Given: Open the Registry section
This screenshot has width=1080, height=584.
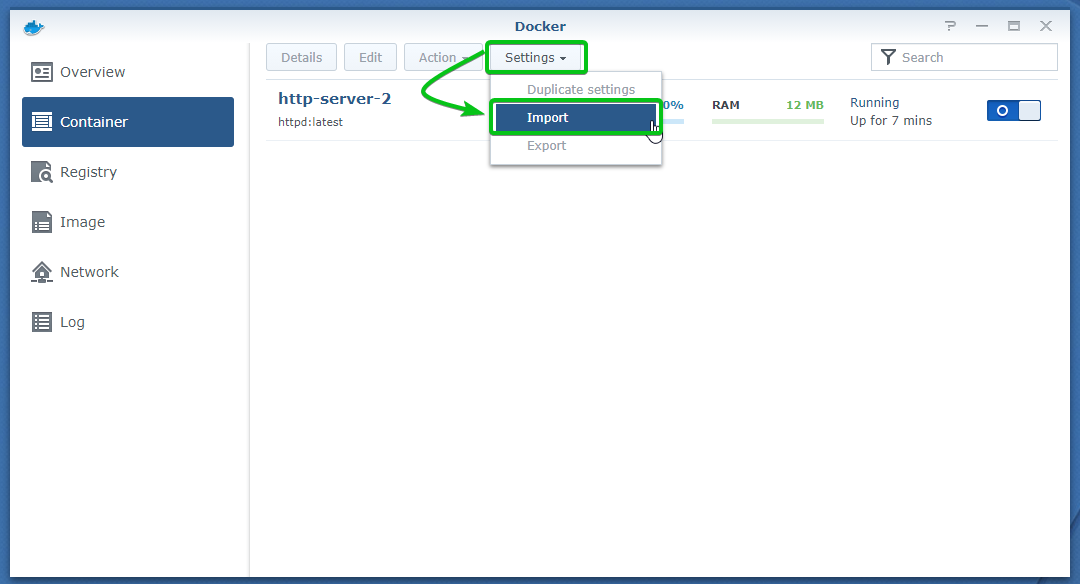Looking at the screenshot, I should pos(128,171).
